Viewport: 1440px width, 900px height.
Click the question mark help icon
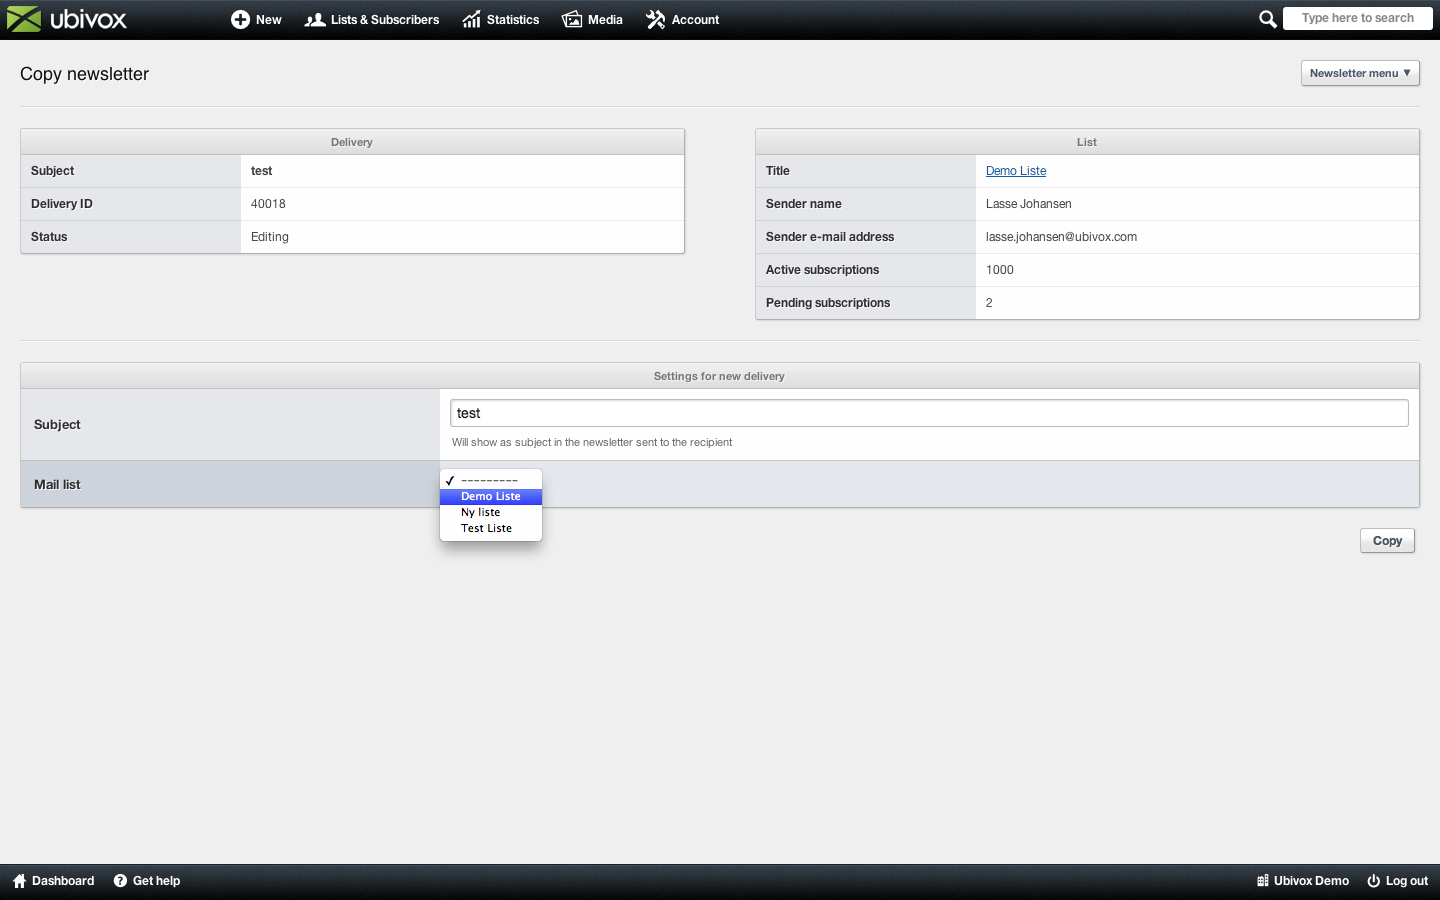coord(120,881)
